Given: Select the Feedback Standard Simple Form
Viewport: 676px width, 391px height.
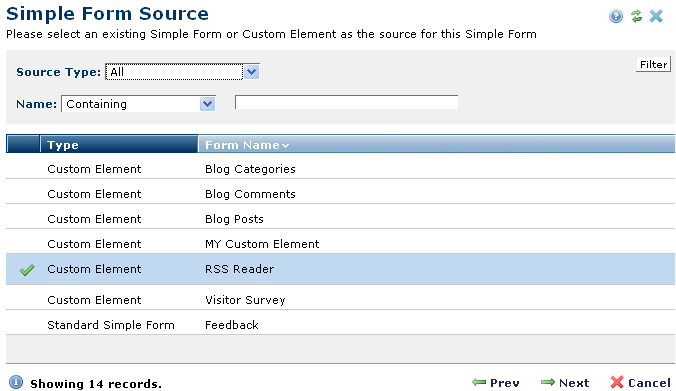Looking at the screenshot, I should (340, 325).
